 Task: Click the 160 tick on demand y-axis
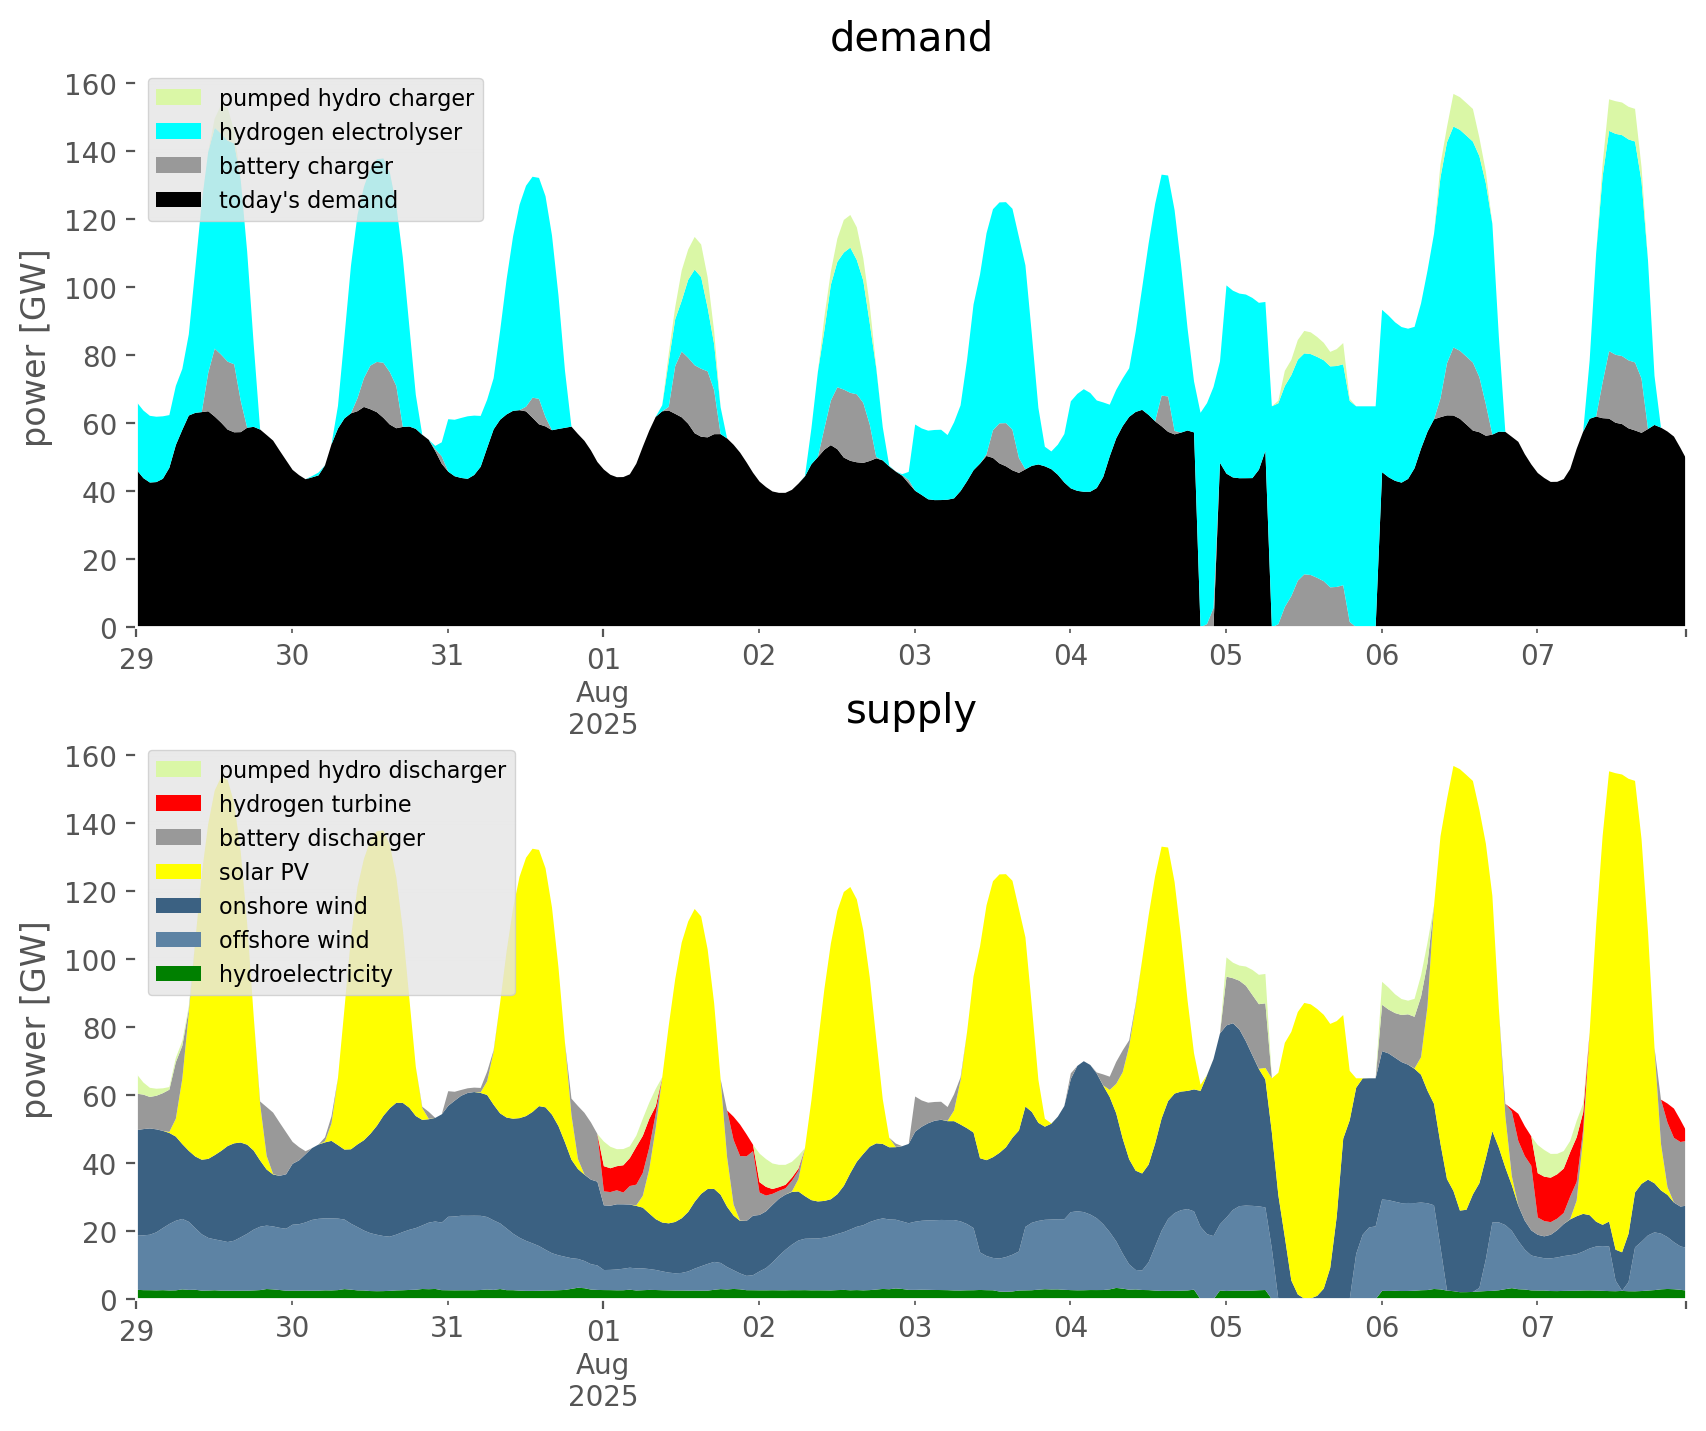[90, 84]
